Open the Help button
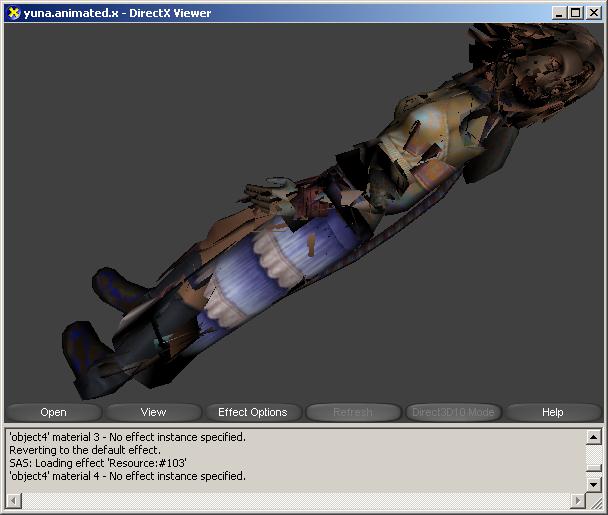The image size is (608, 515). 552,412
